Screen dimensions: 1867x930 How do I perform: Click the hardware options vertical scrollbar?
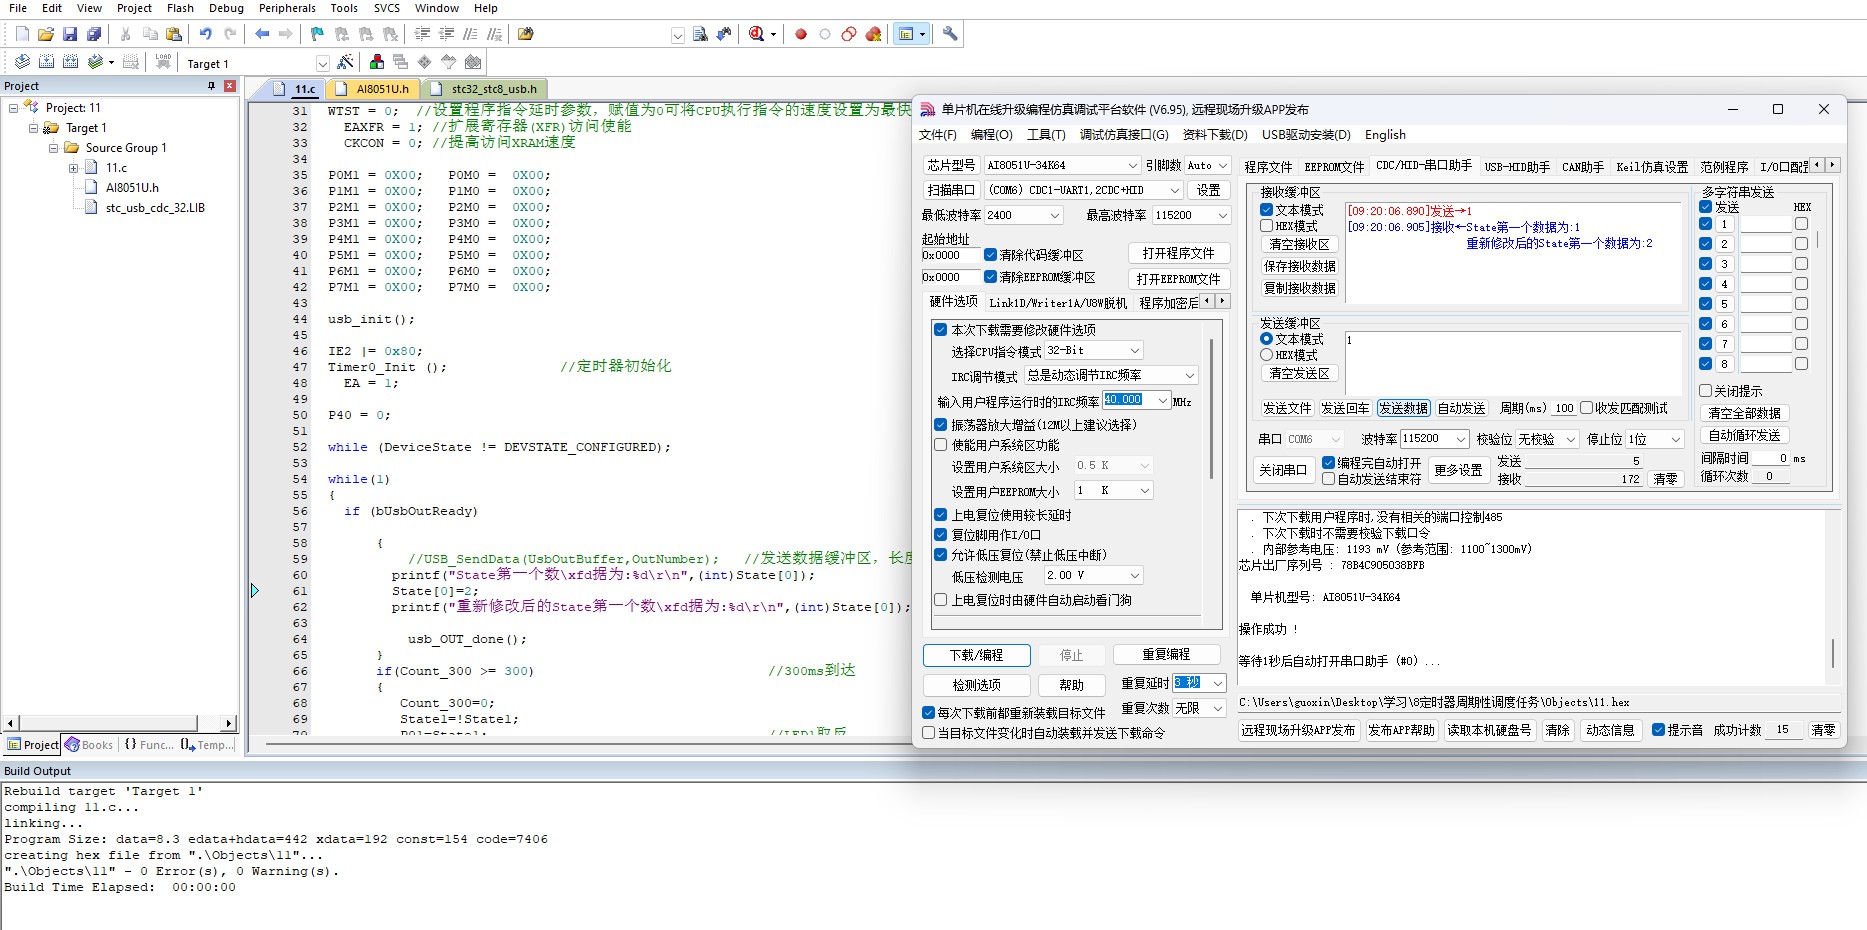pos(1212,407)
